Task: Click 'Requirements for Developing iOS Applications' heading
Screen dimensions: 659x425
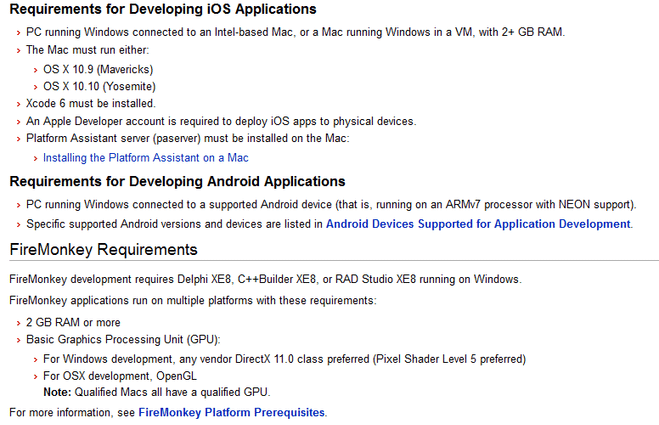Action: 163,9
